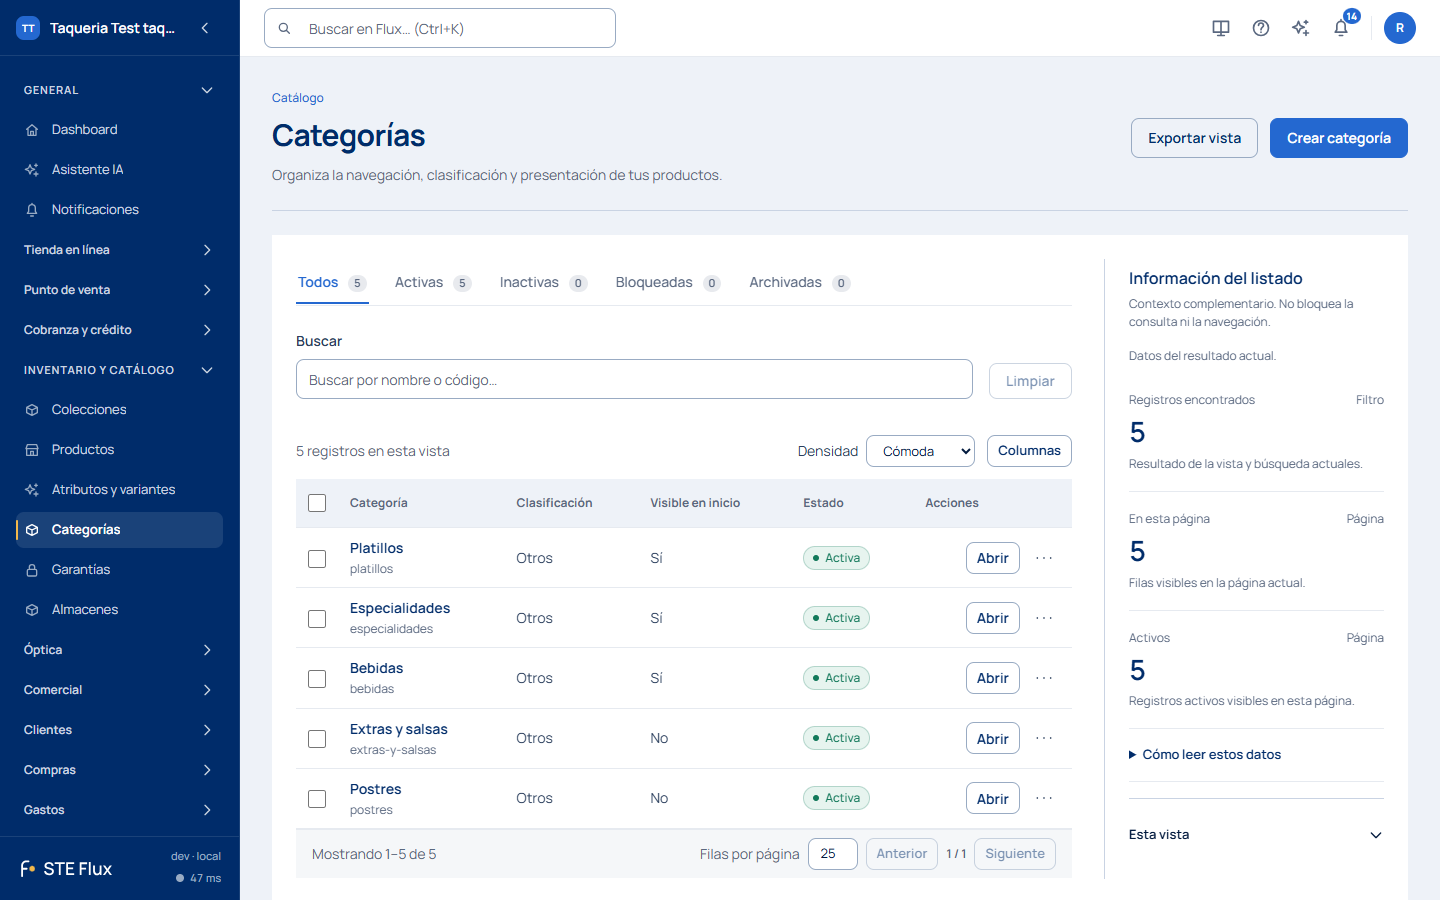This screenshot has height=900, width=1440.
Task: Switch to the Bloqueadas tab
Action: point(668,283)
